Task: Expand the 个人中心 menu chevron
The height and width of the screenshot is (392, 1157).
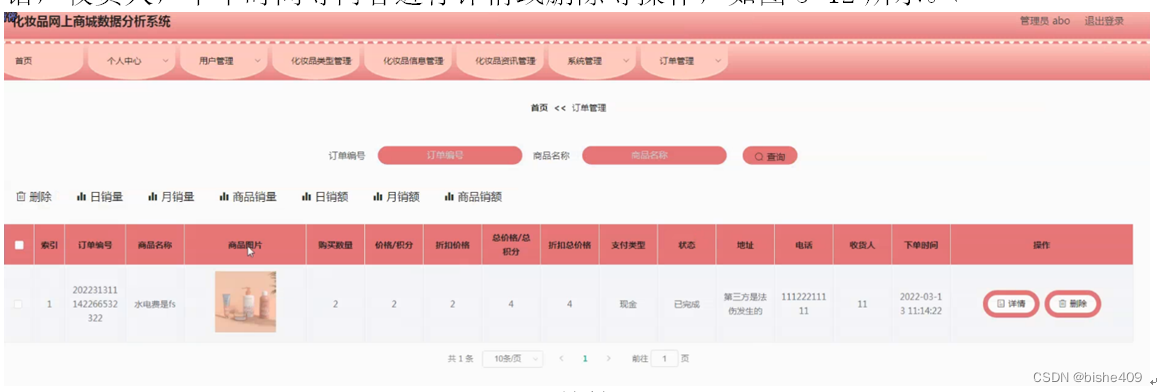Action: 165,61
